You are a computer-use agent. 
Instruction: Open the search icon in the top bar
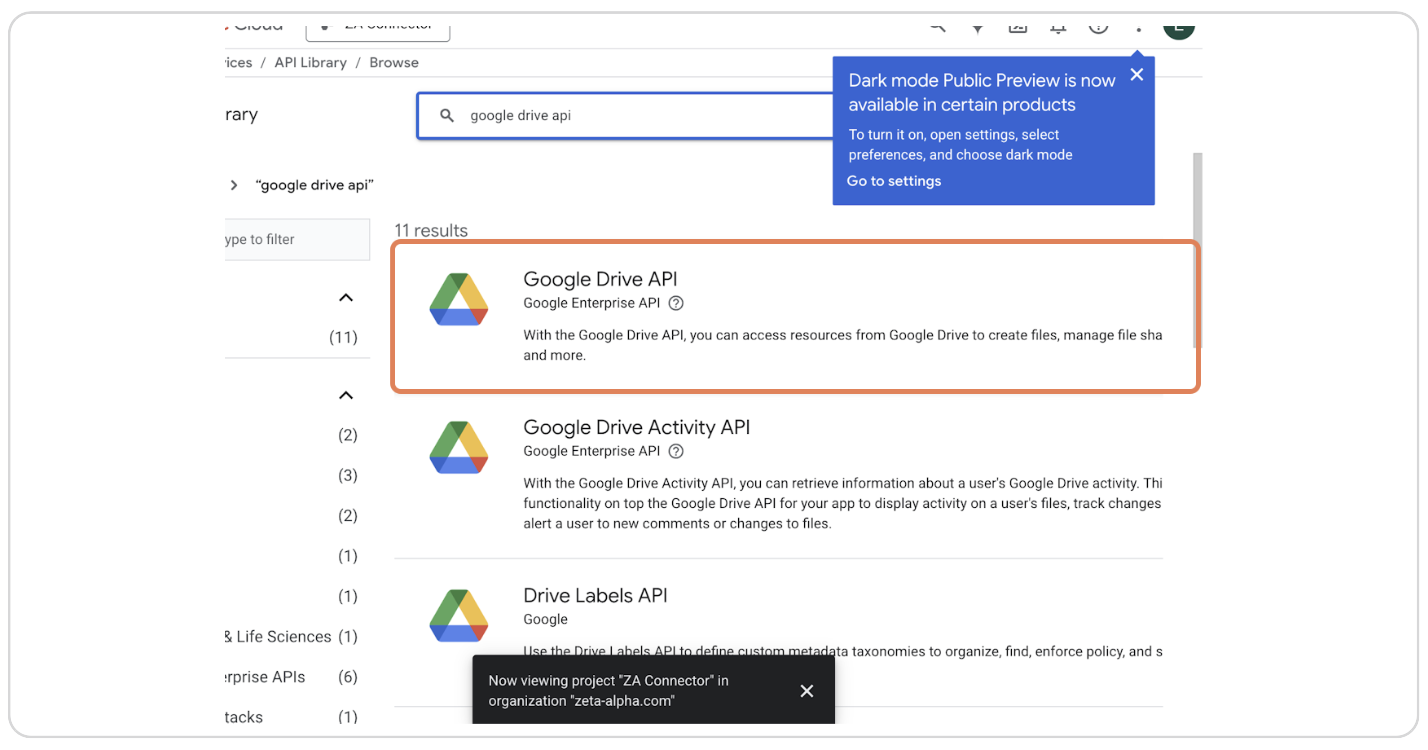[937, 27]
